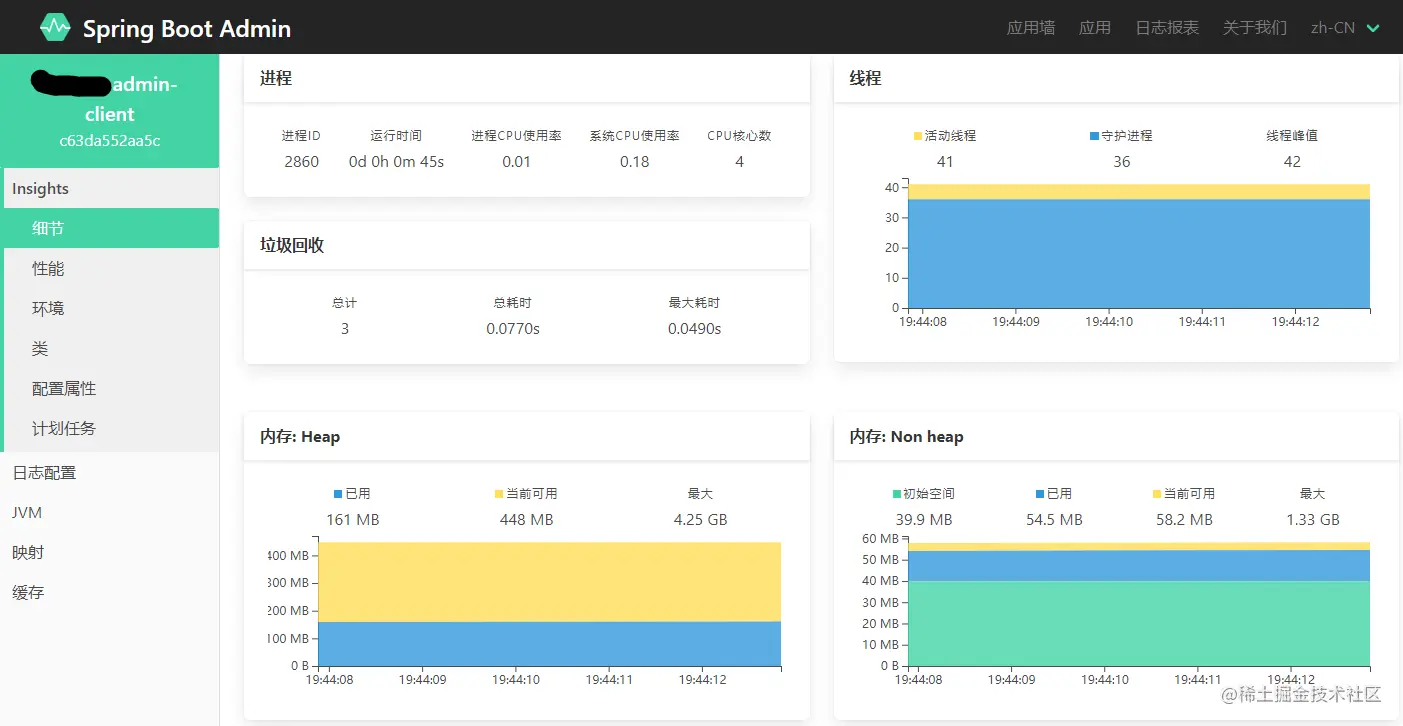Image resolution: width=1403 pixels, height=726 pixels.
Task: Click the yellow 活动线程 legend swatch
Action: click(918, 136)
